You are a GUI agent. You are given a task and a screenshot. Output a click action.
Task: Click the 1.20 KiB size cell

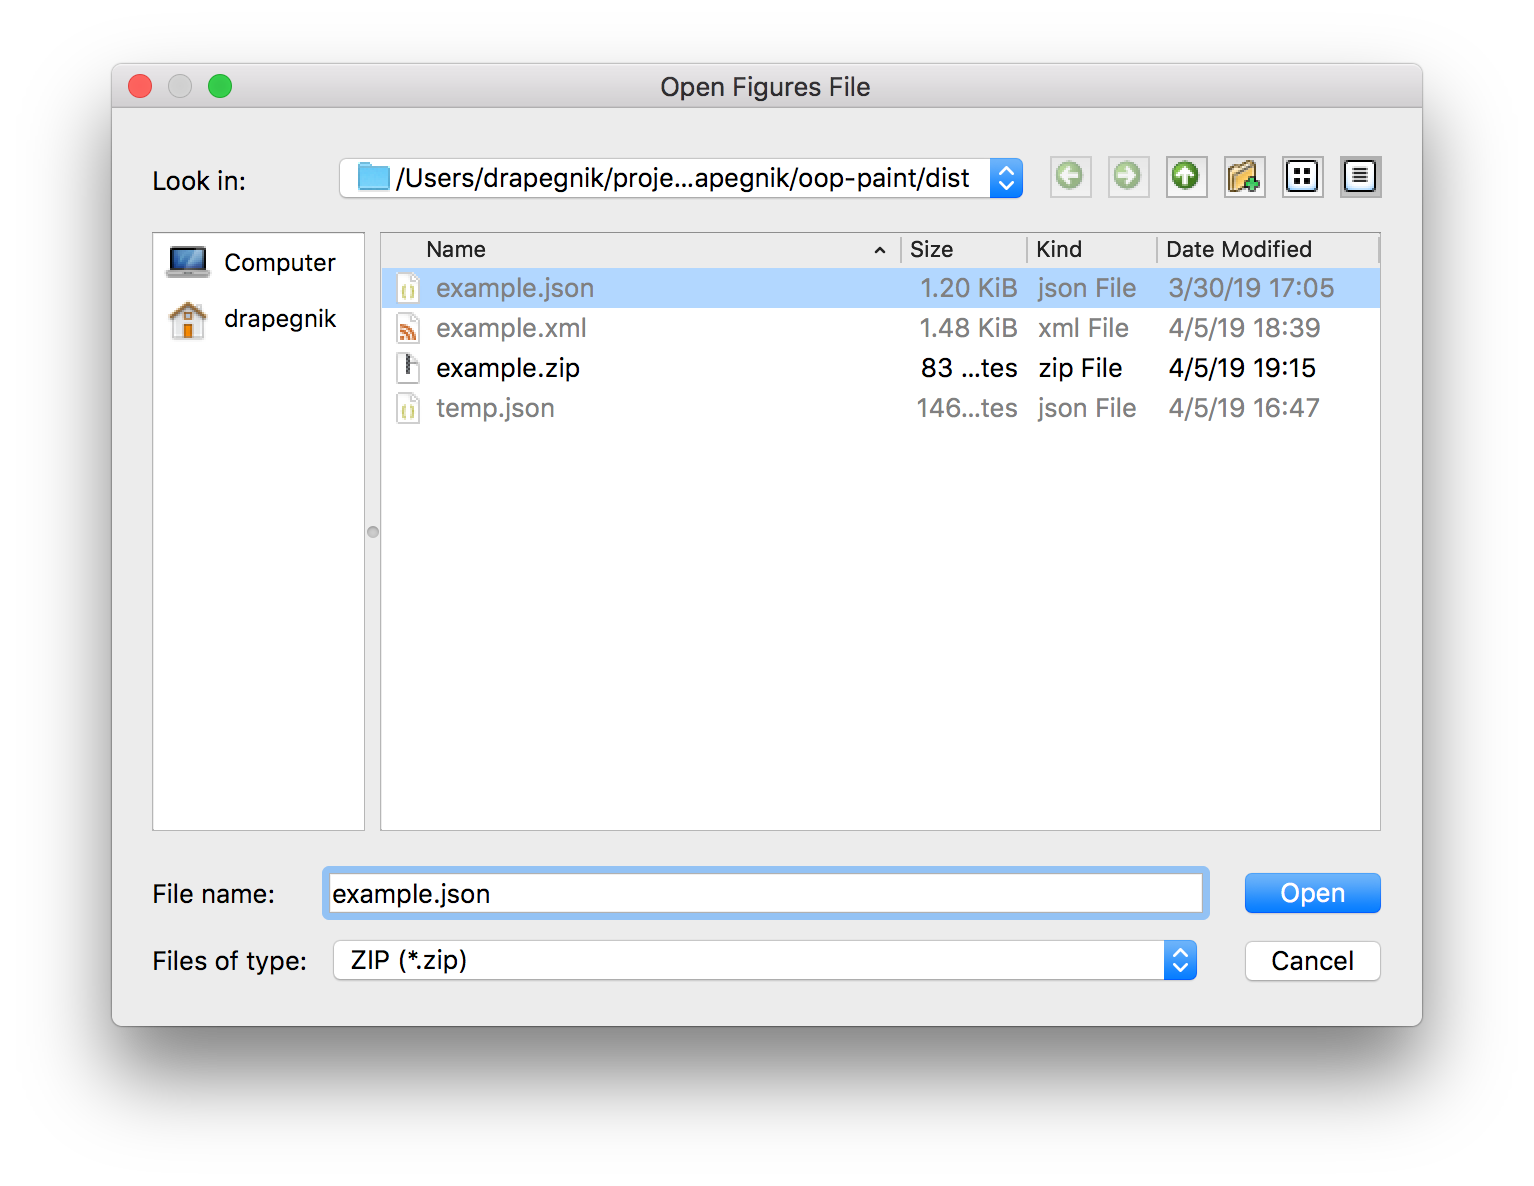coord(968,288)
